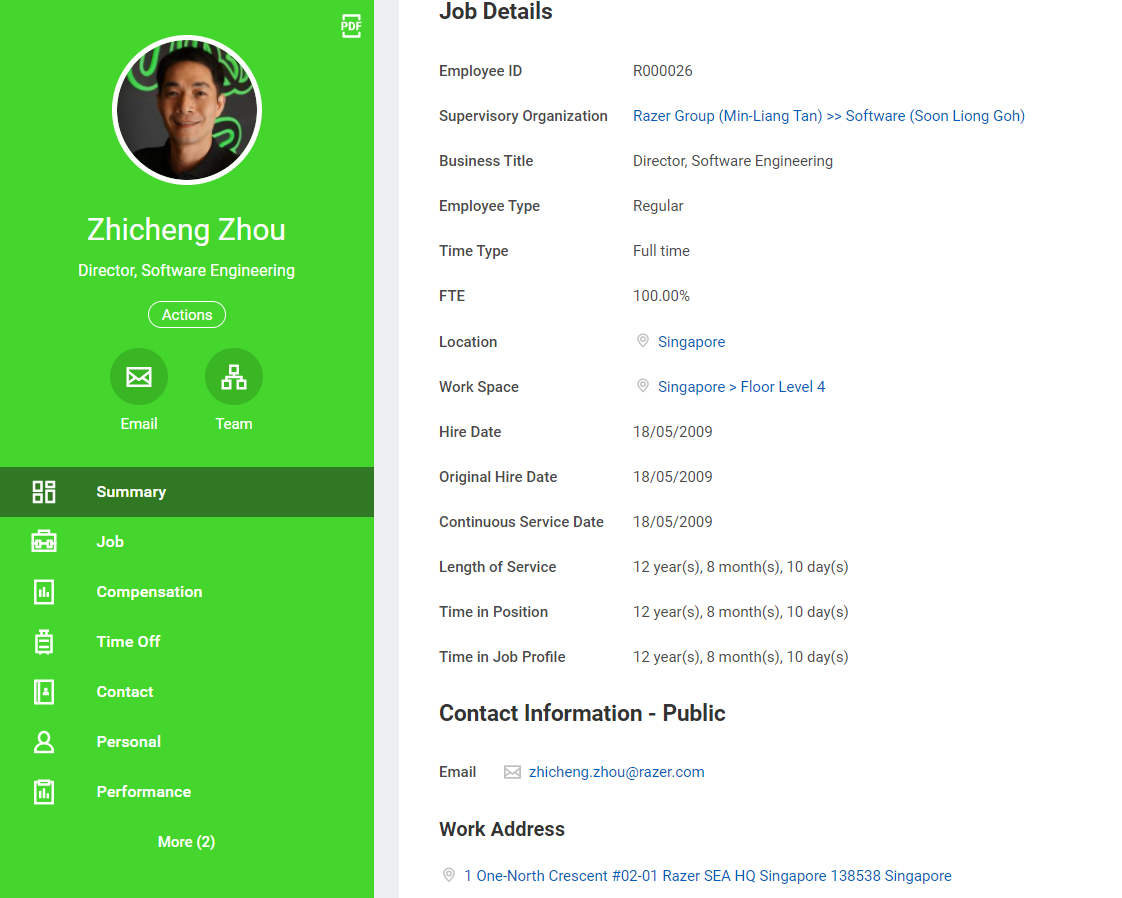This screenshot has width=1122, height=898.
Task: Click the Location pin icon beside Singapore
Action: (643, 341)
